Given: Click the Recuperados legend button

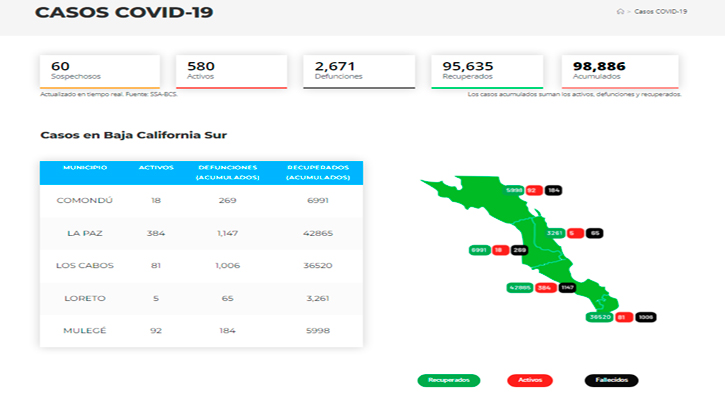Looking at the screenshot, I should 449,380.
